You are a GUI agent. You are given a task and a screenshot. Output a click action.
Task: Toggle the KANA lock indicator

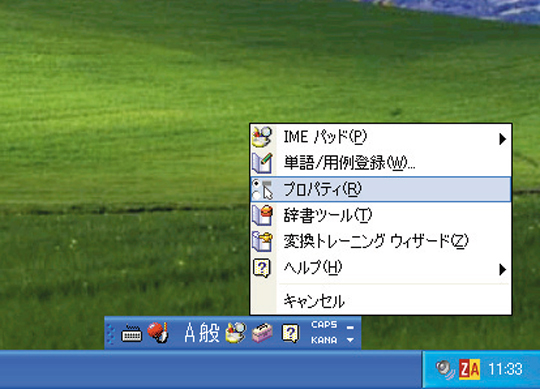tap(324, 340)
